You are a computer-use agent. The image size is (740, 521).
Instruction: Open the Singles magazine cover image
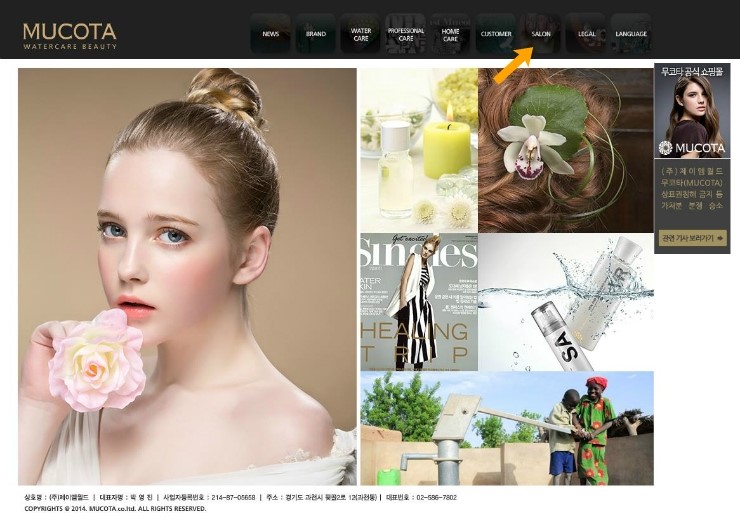click(419, 302)
